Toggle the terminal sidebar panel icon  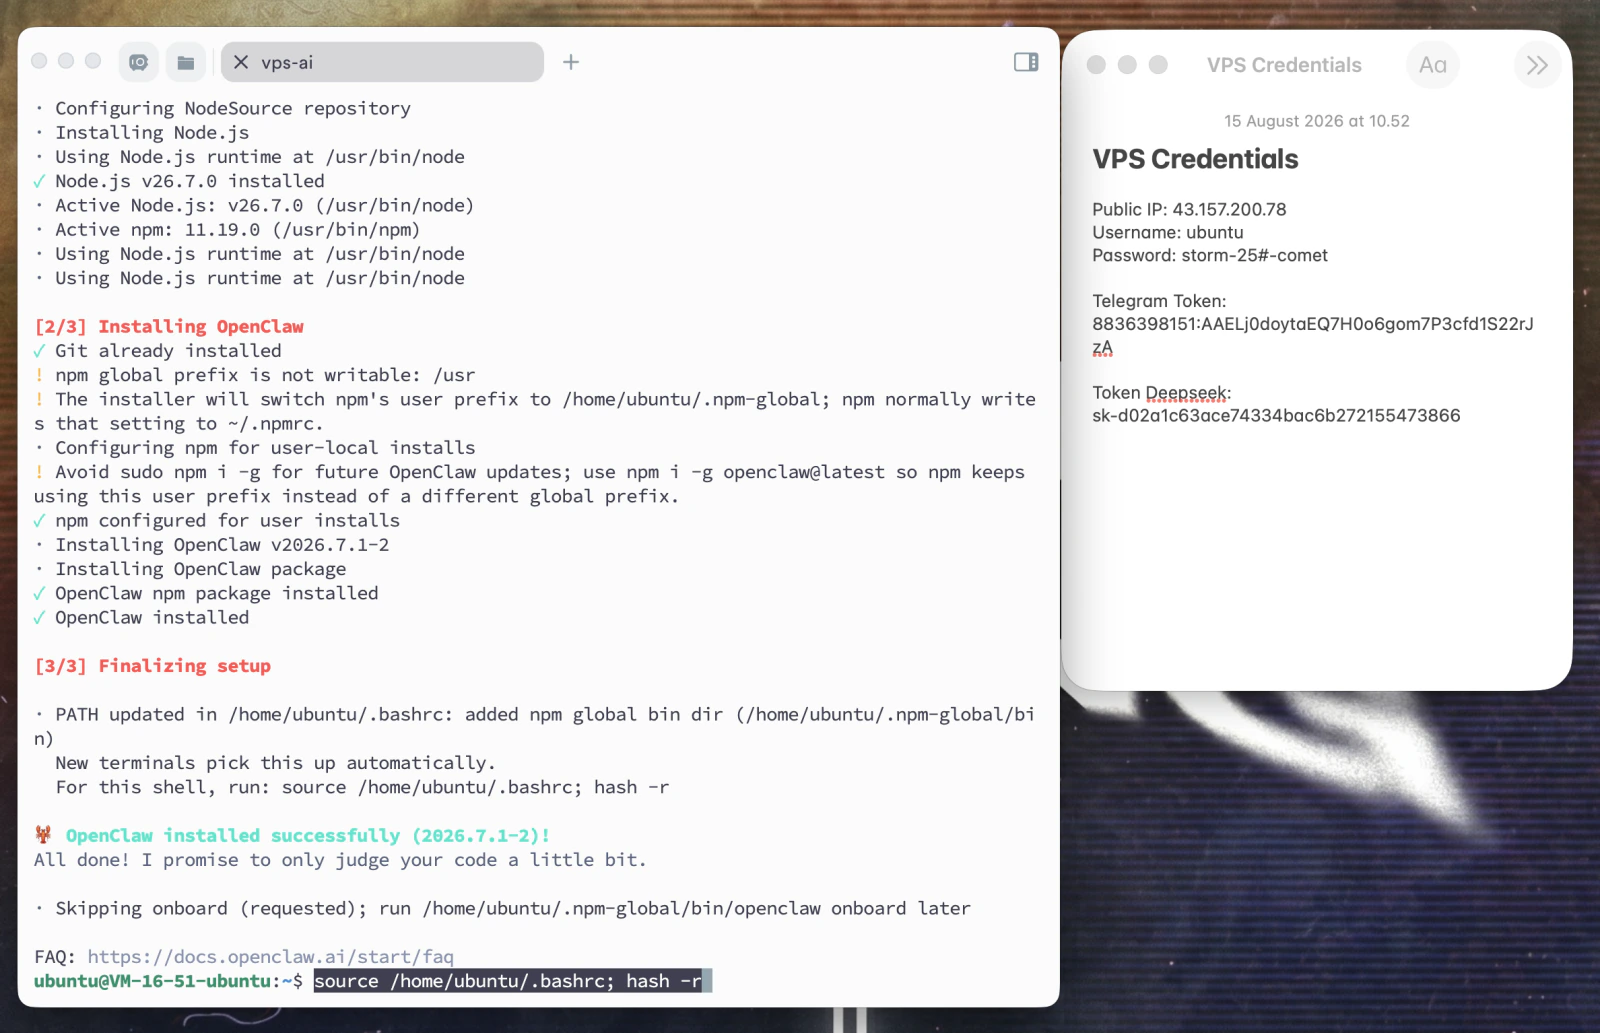[1026, 62]
